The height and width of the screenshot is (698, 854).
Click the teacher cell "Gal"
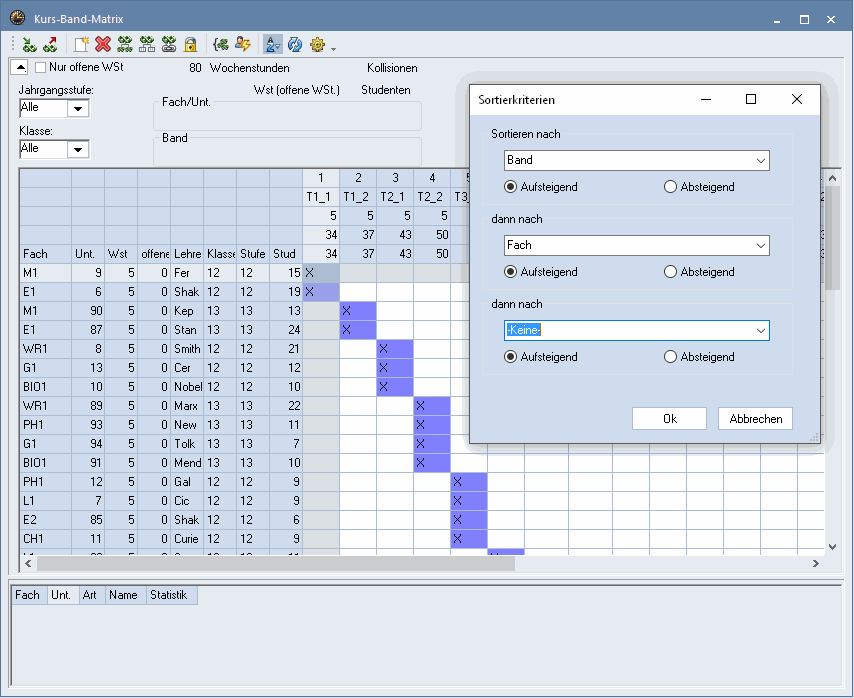click(x=187, y=482)
